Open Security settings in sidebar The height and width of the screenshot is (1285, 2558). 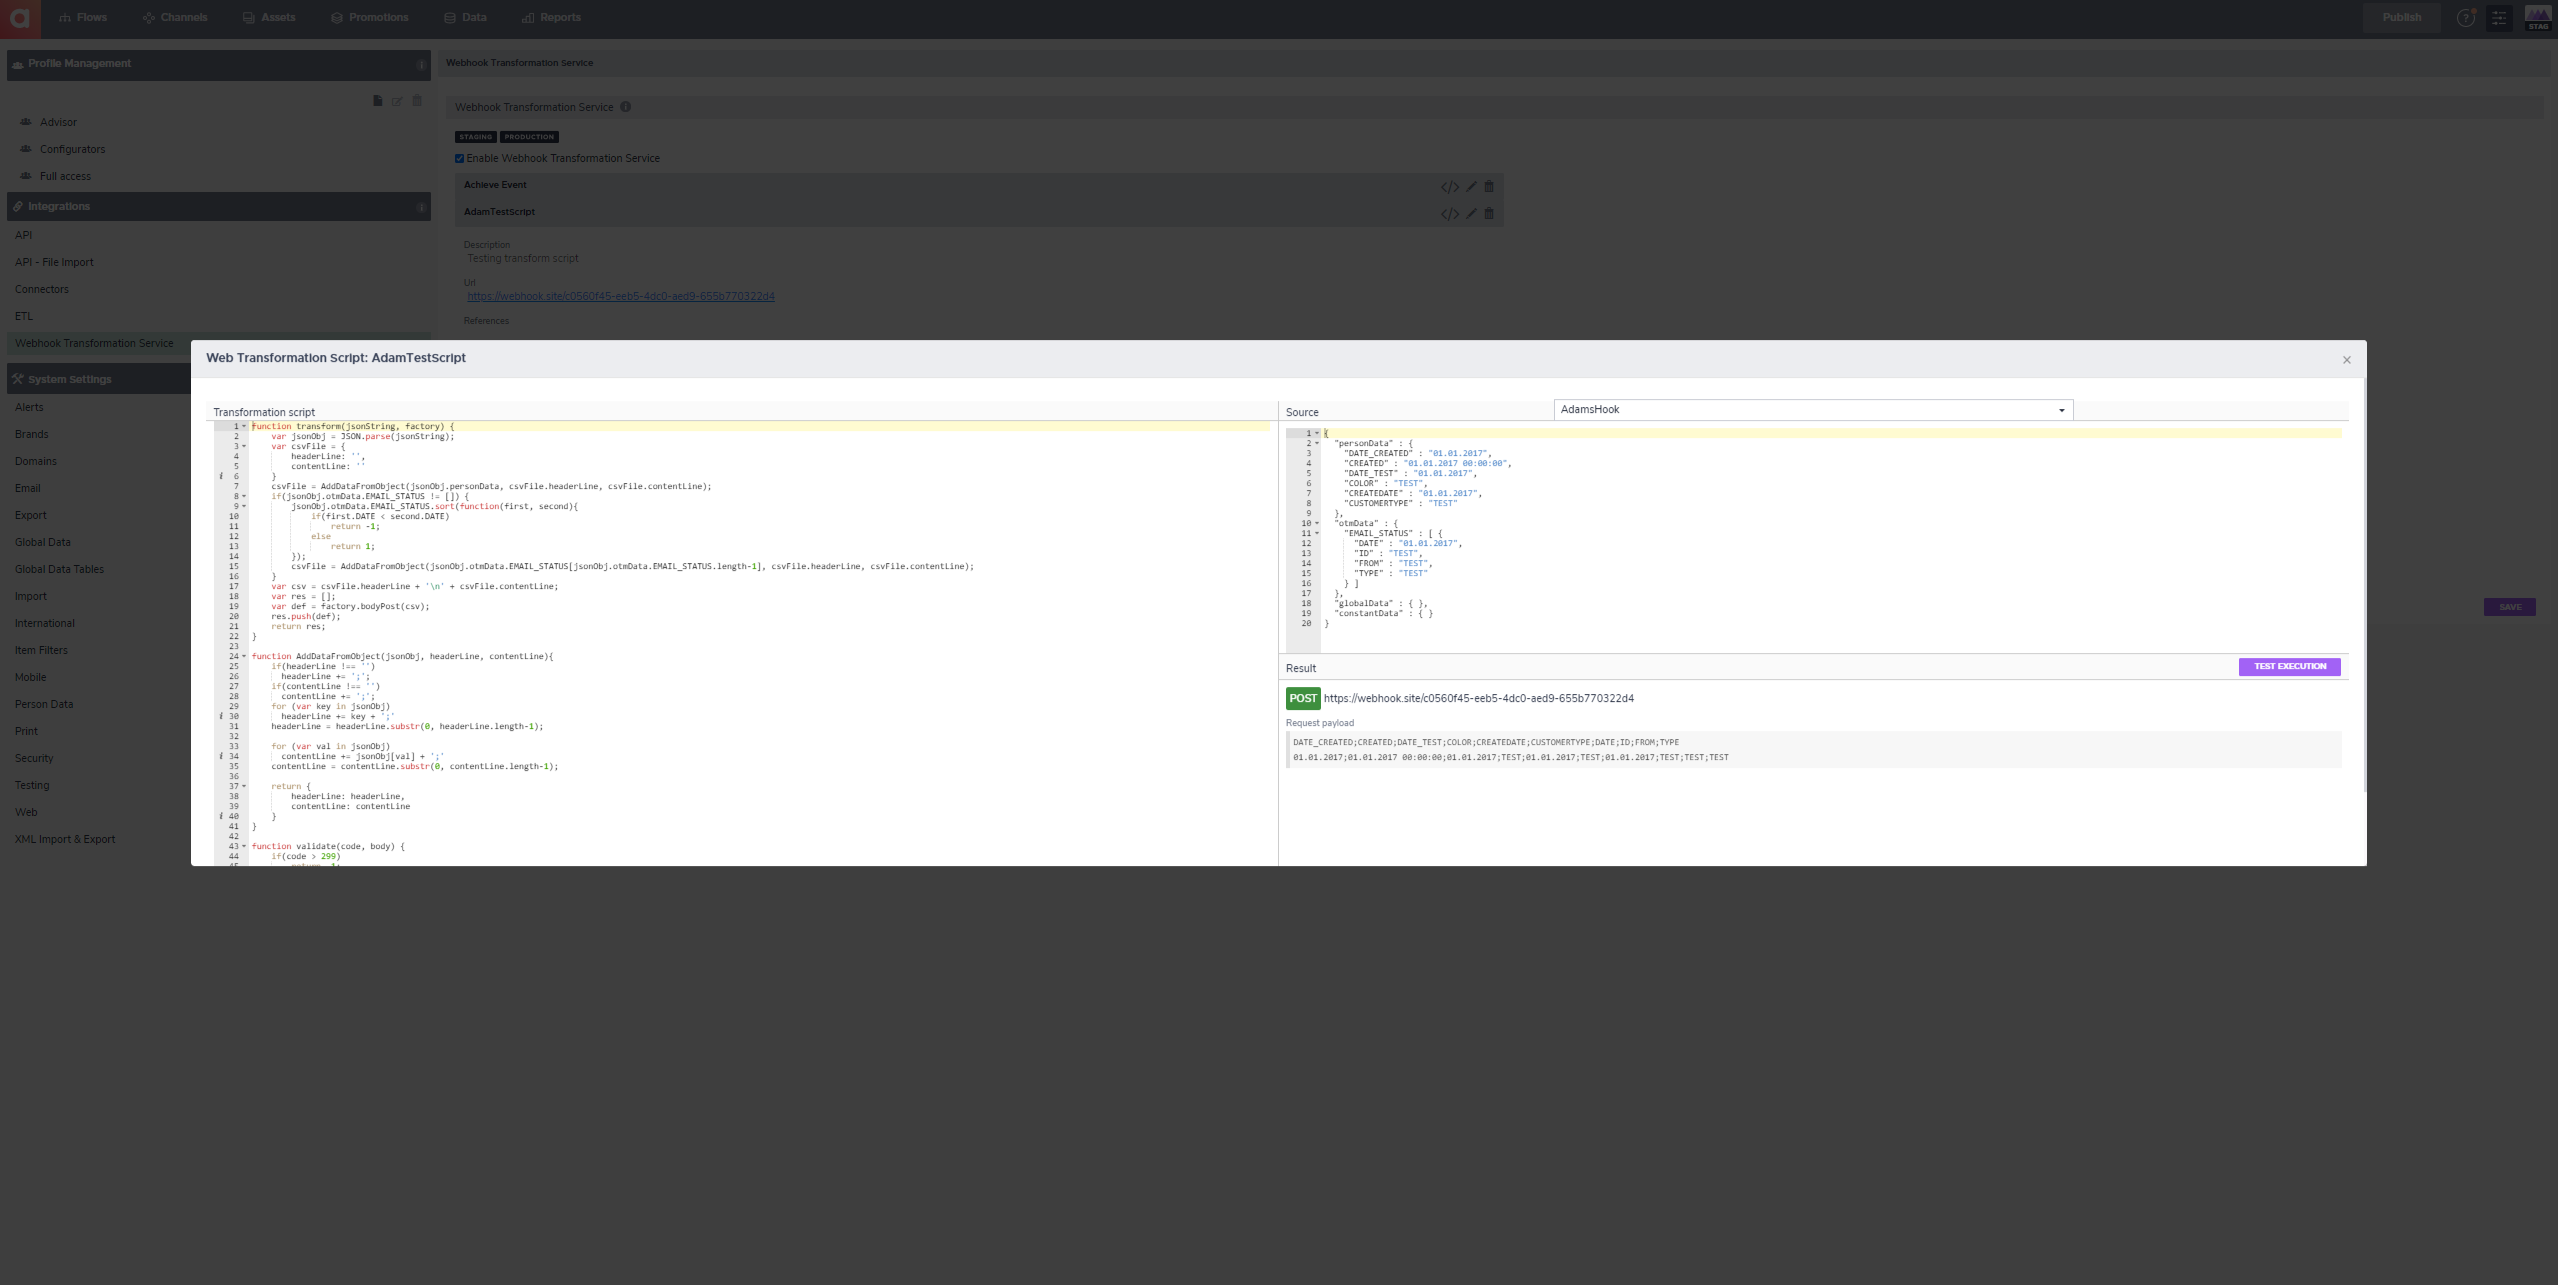pyautogui.click(x=34, y=758)
